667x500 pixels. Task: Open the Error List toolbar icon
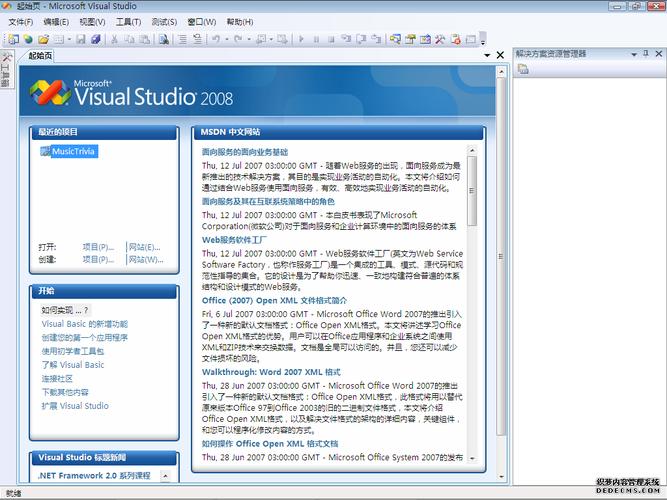coord(455,39)
